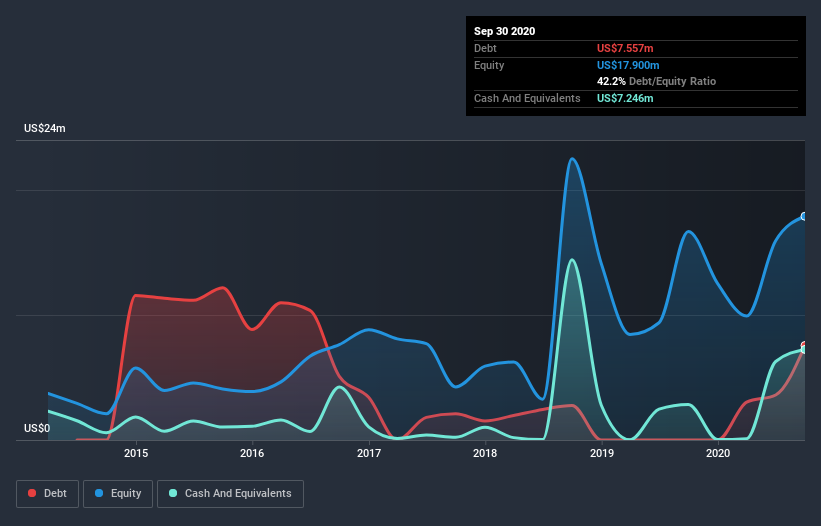This screenshot has height=526, width=821.
Task: Click the 2018 x-axis label
Action: (485, 453)
